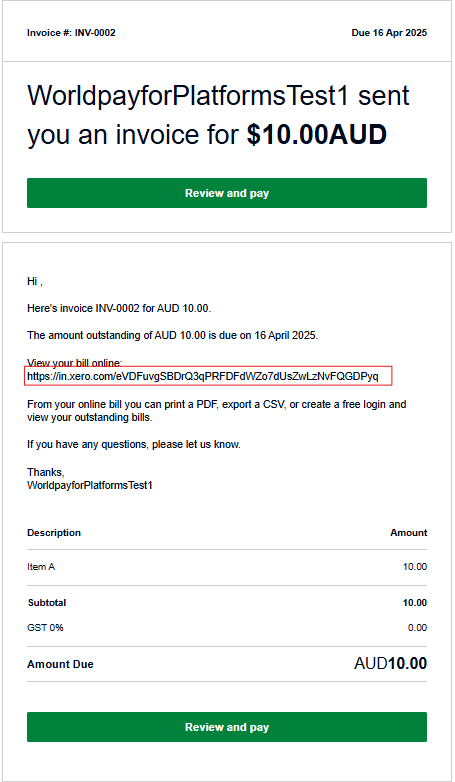
Task: Click the print a PDF, export CSV paragraph
Action: [x=217, y=411]
